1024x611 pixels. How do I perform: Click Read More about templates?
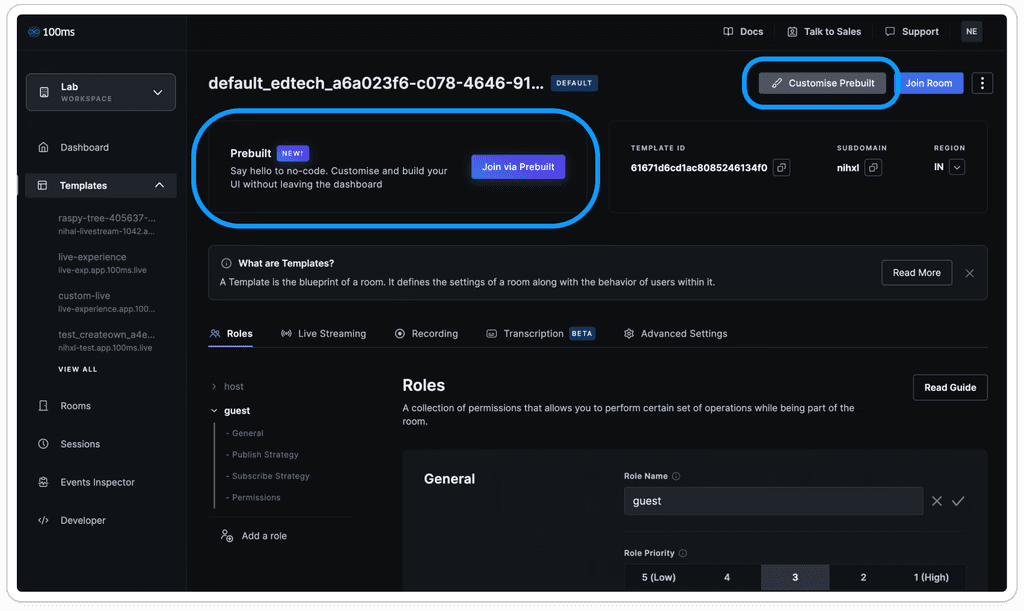click(916, 273)
